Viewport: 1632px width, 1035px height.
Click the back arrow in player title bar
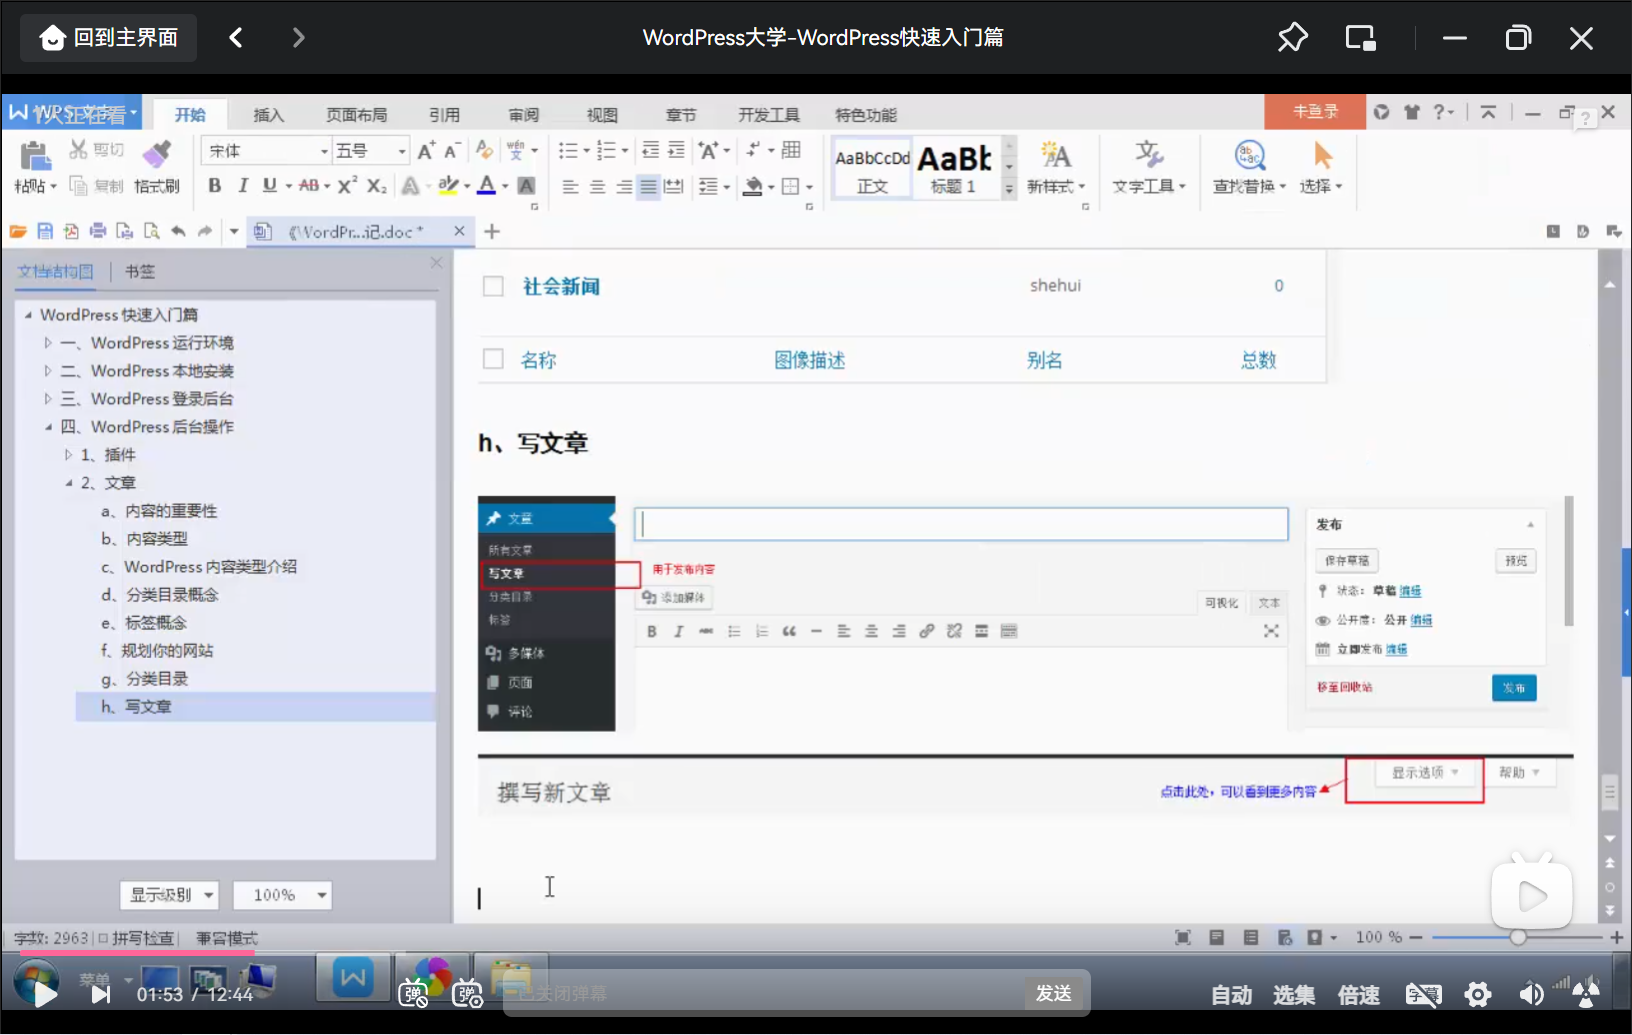coord(235,38)
